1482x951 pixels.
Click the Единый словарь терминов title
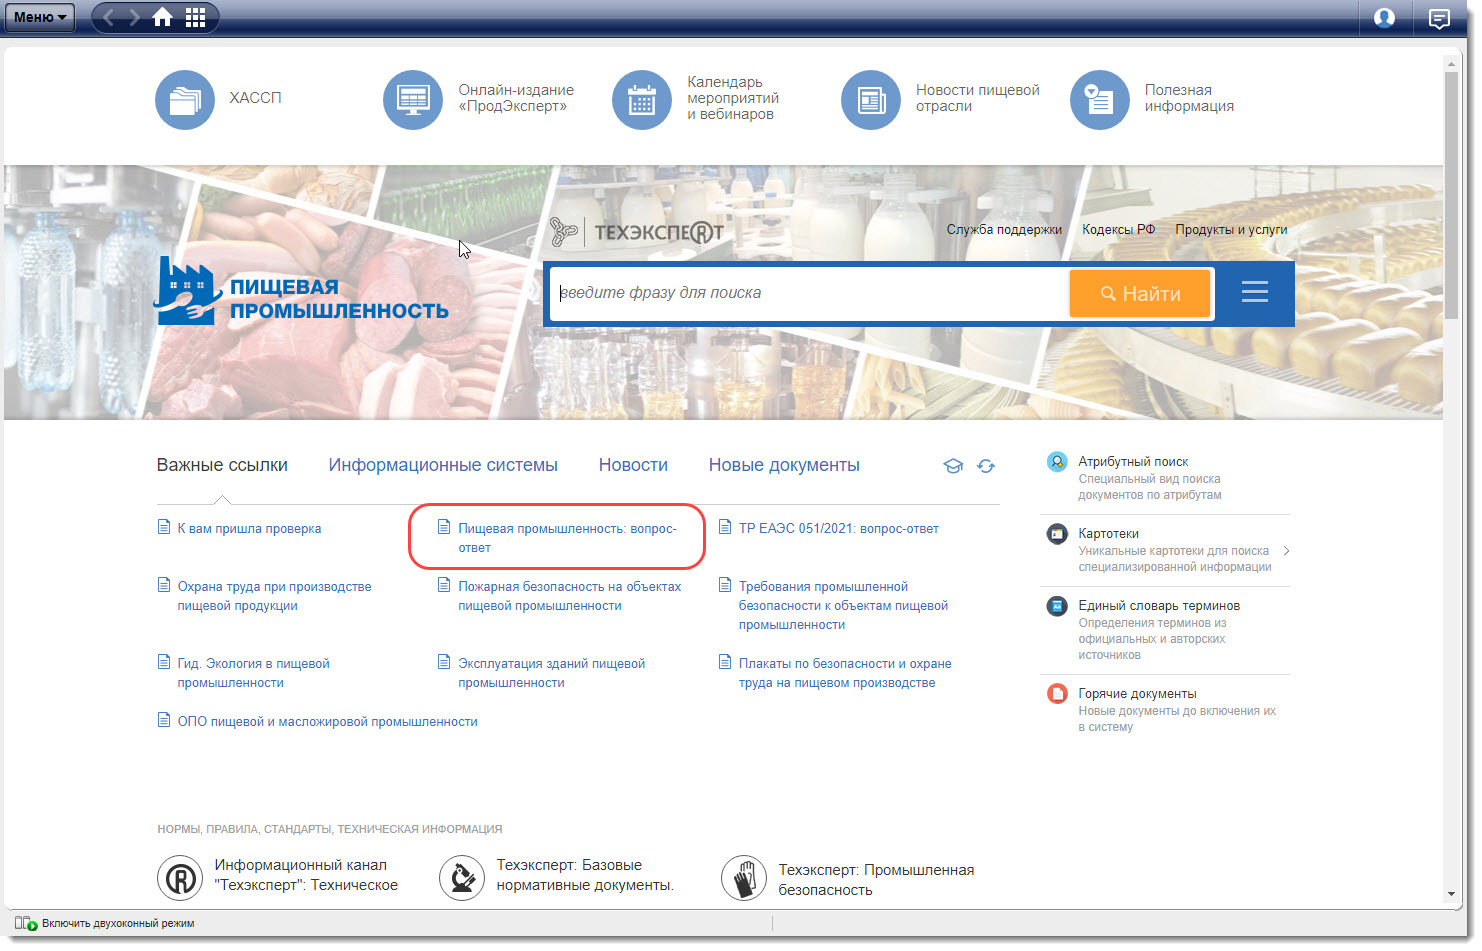point(1159,606)
